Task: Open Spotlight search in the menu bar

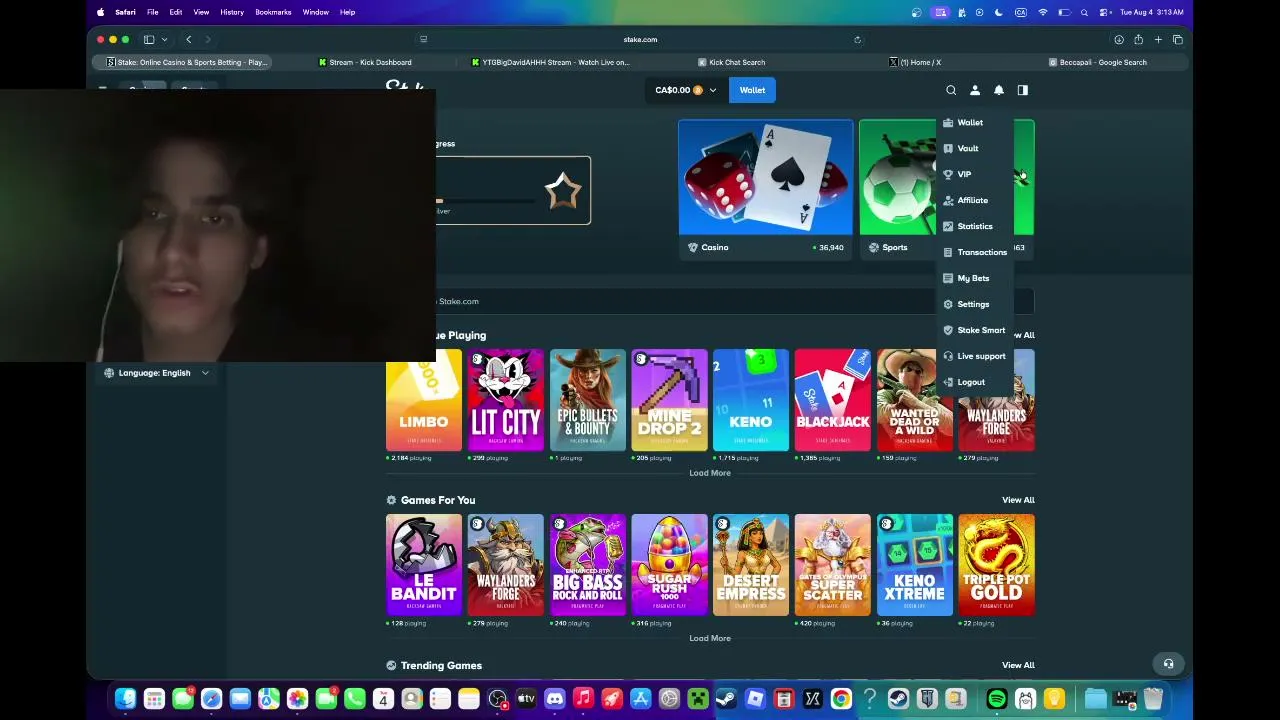Action: coord(1084,12)
